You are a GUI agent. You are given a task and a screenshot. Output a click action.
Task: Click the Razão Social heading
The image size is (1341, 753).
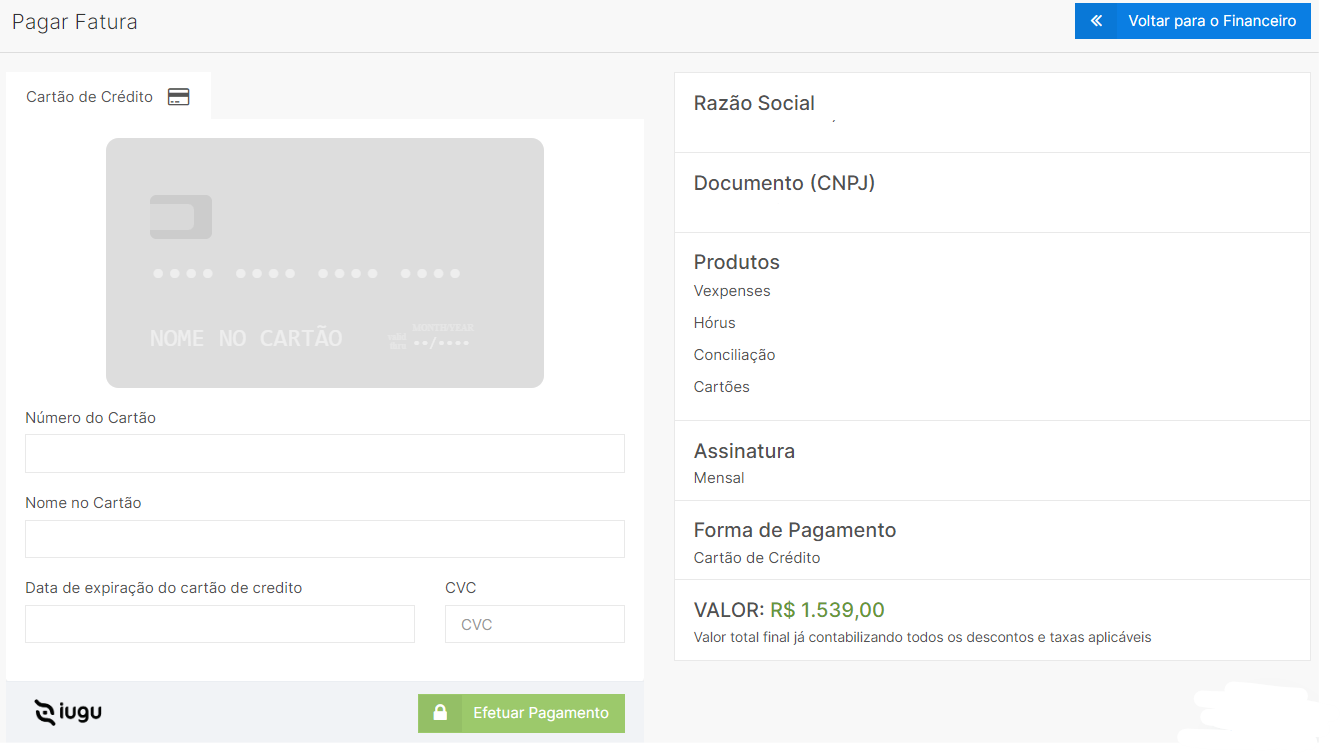tap(754, 103)
